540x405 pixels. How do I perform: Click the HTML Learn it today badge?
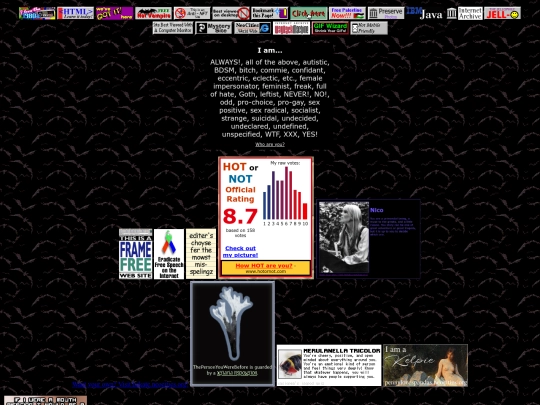[x=75, y=13]
